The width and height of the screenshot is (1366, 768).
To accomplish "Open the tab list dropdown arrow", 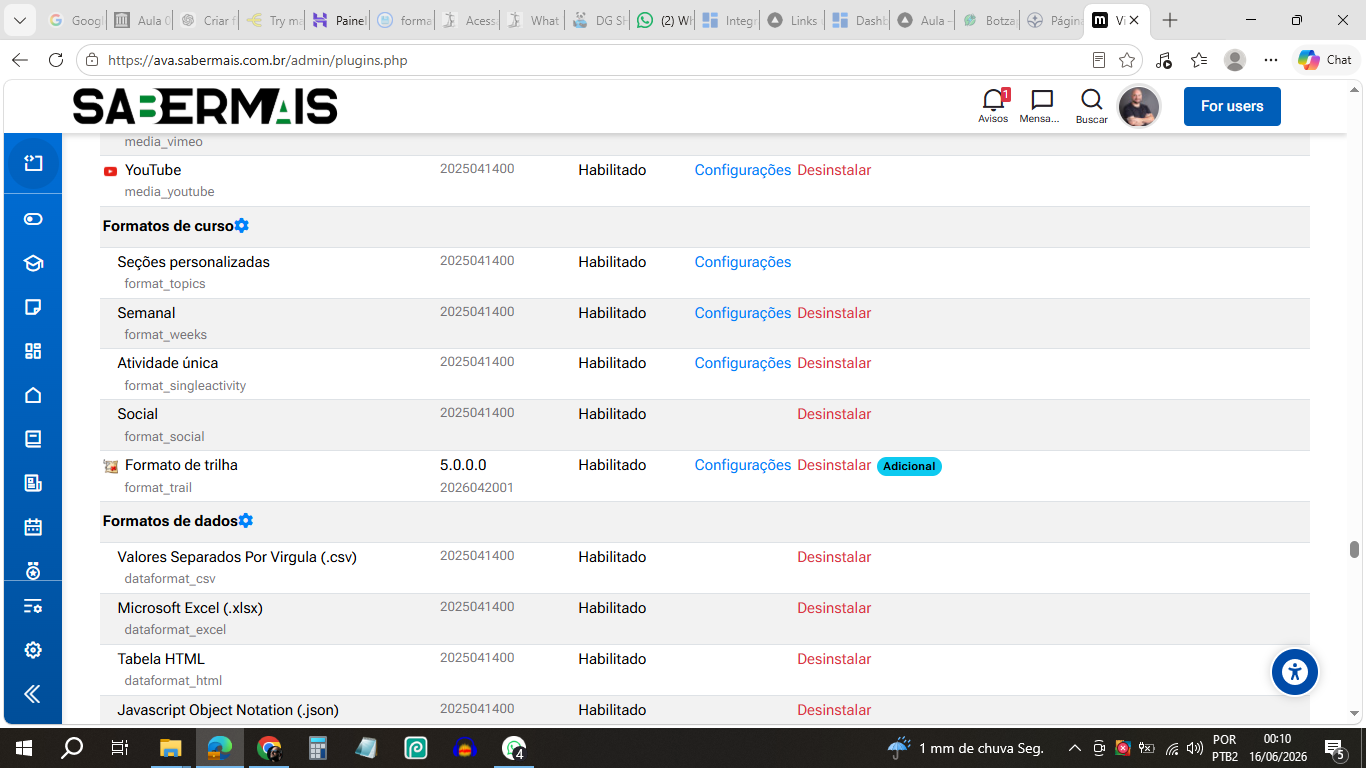I will click(x=19, y=20).
